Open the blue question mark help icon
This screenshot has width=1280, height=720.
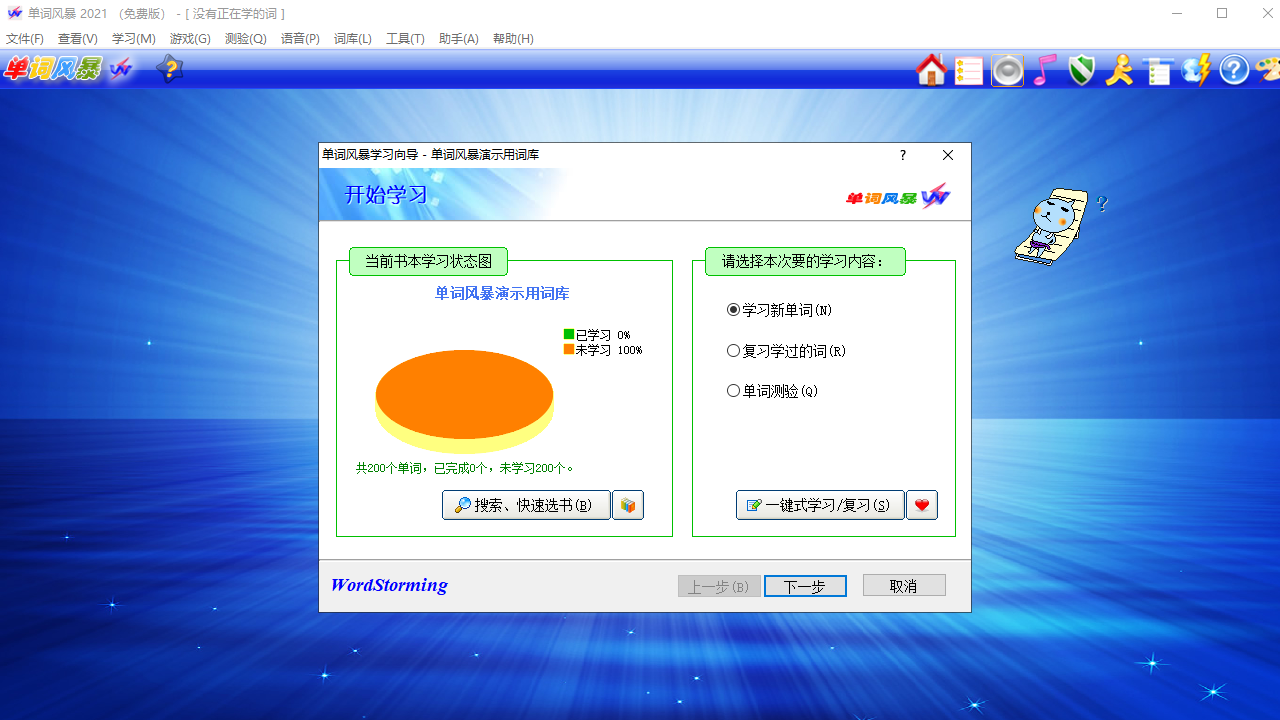[x=1233, y=70]
